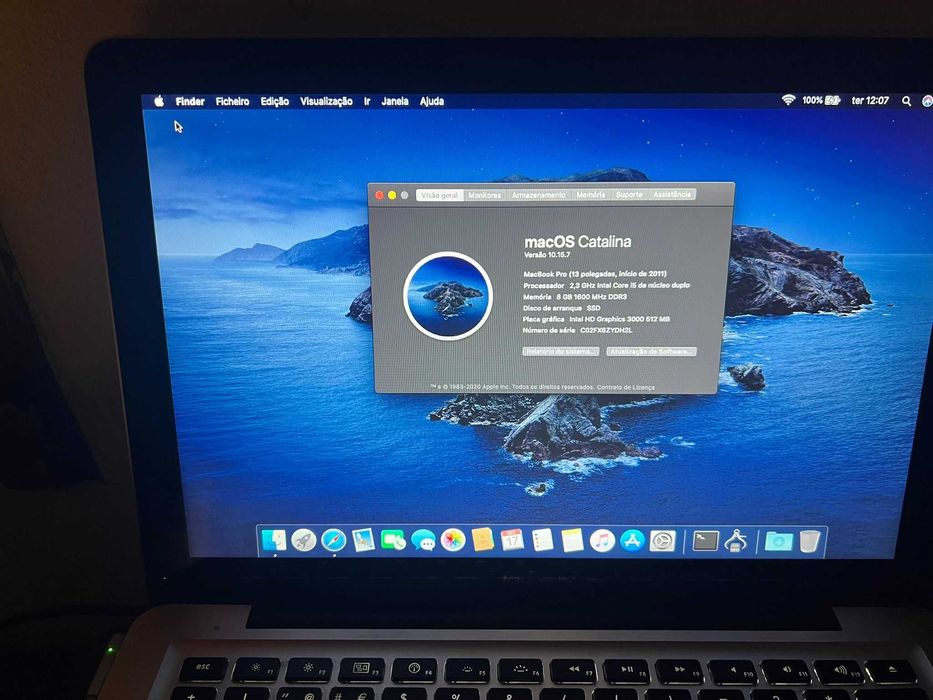The image size is (933, 700).
Task: Open System Information caliper icon in Dock
Action: pos(737,540)
